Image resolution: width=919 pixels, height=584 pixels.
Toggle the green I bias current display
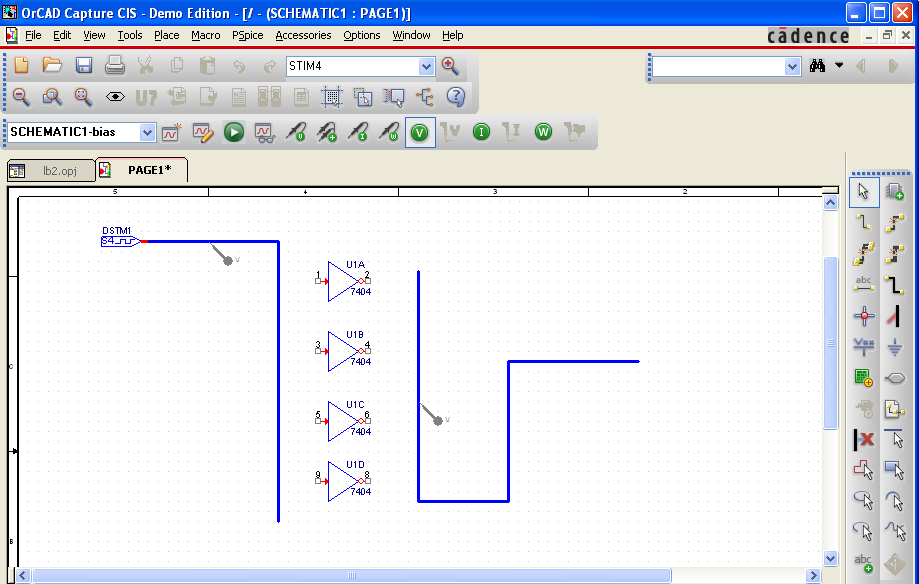point(481,132)
